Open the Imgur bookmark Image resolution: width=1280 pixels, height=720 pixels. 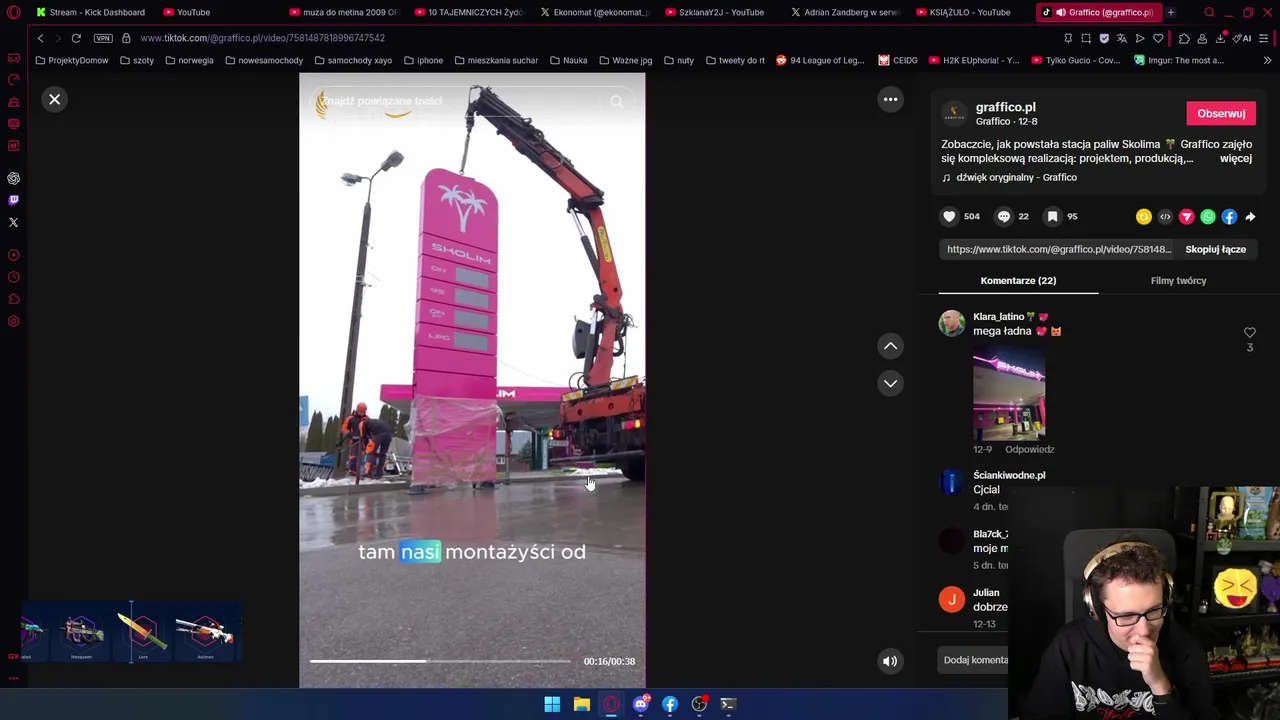click(1179, 60)
